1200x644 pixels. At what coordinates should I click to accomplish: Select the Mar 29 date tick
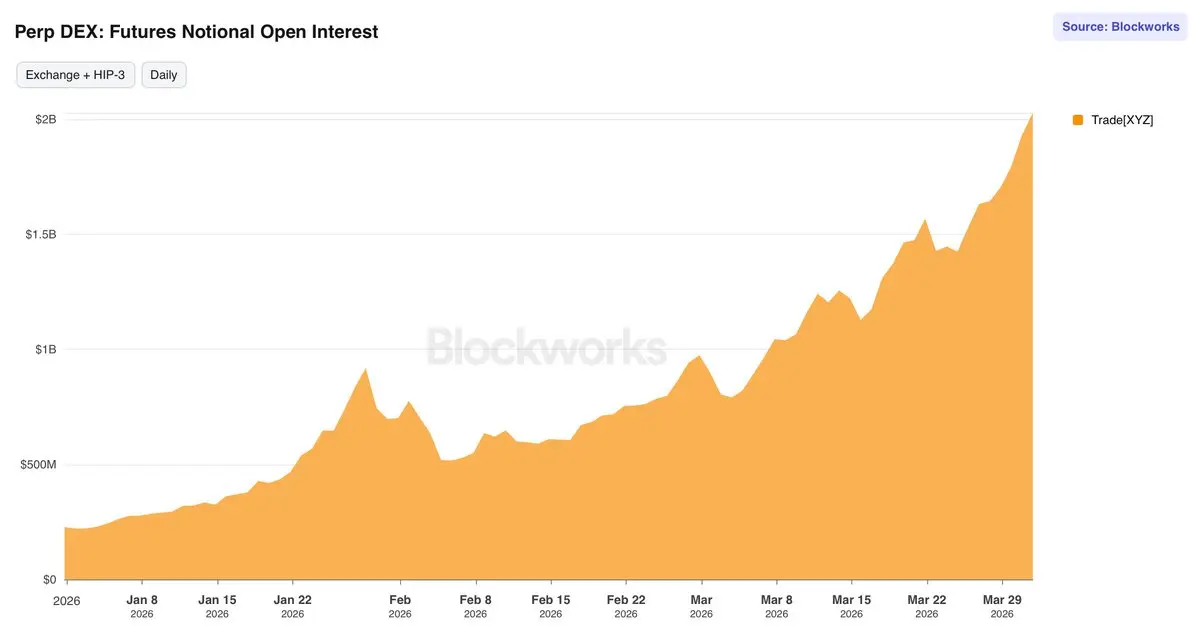[x=1003, y=606]
